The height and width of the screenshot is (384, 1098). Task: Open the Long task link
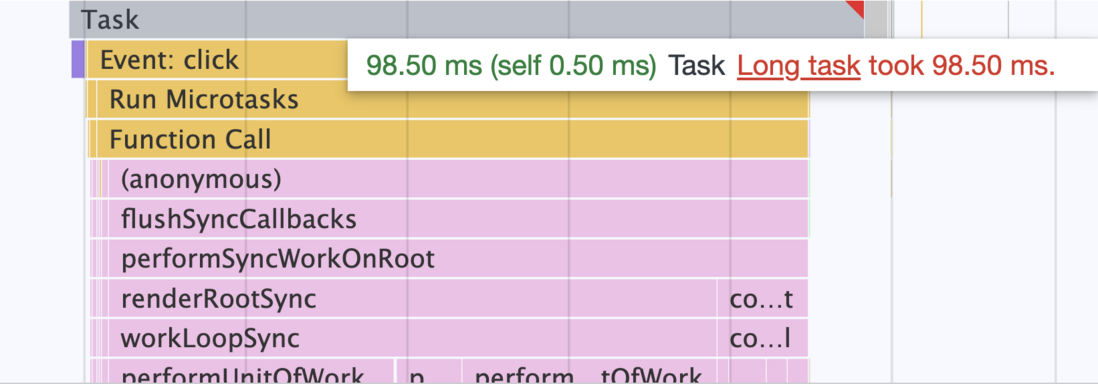tap(798, 66)
